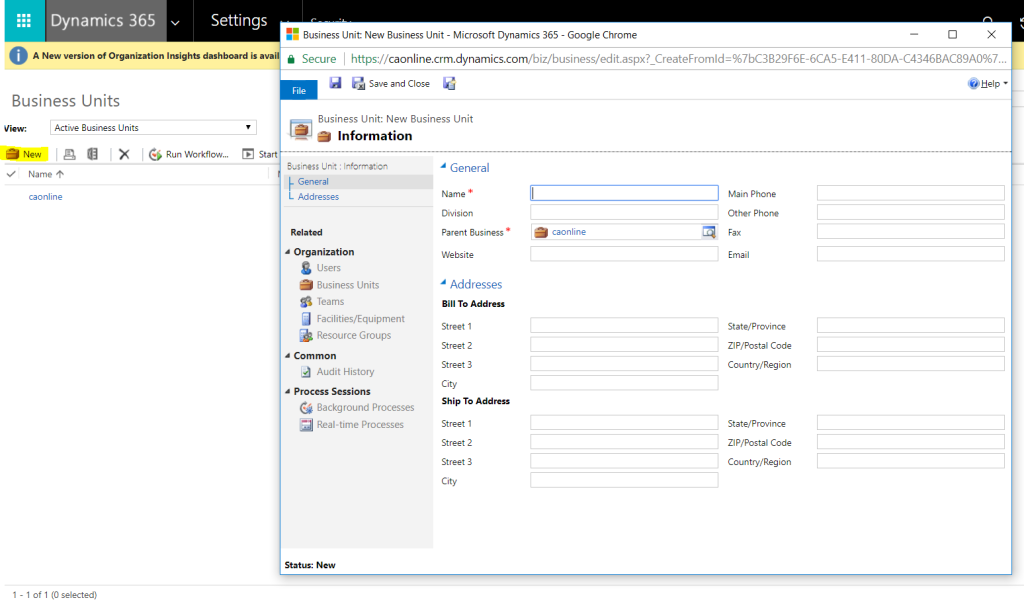1024x600 pixels.
Task: Click the Email input field
Action: 910,254
